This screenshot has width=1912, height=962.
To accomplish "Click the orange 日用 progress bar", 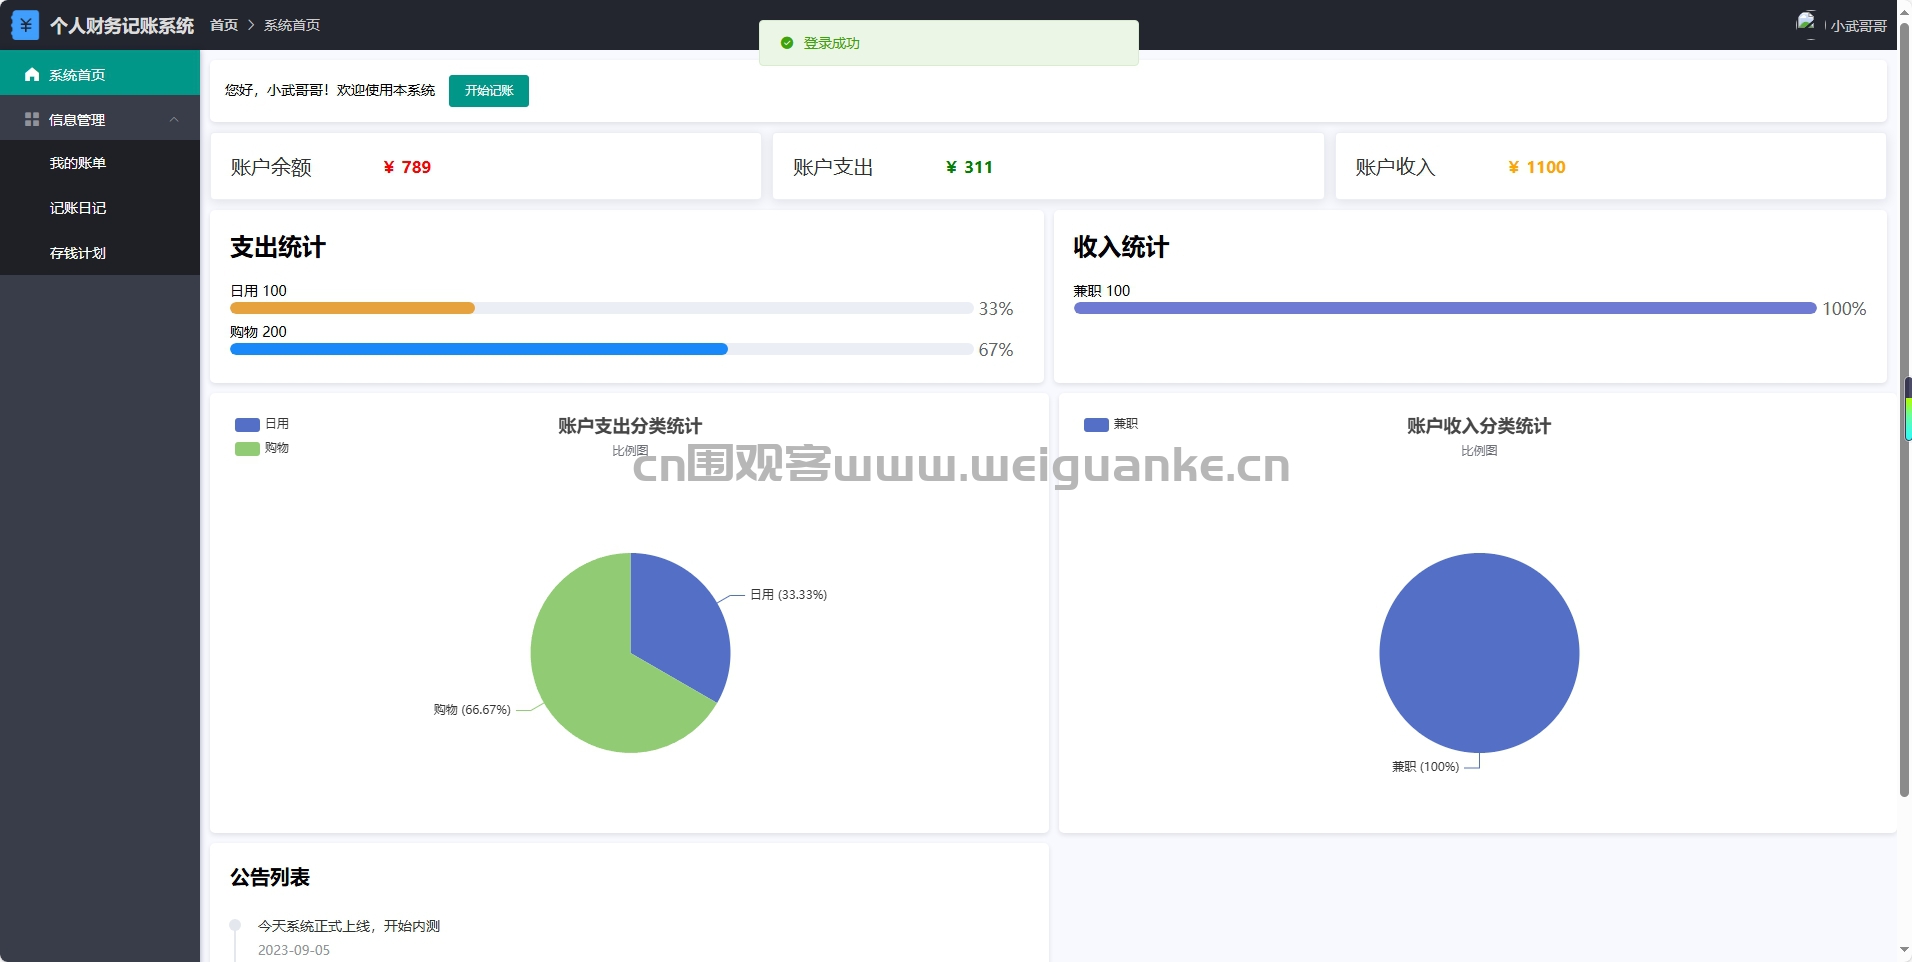I will [352, 308].
